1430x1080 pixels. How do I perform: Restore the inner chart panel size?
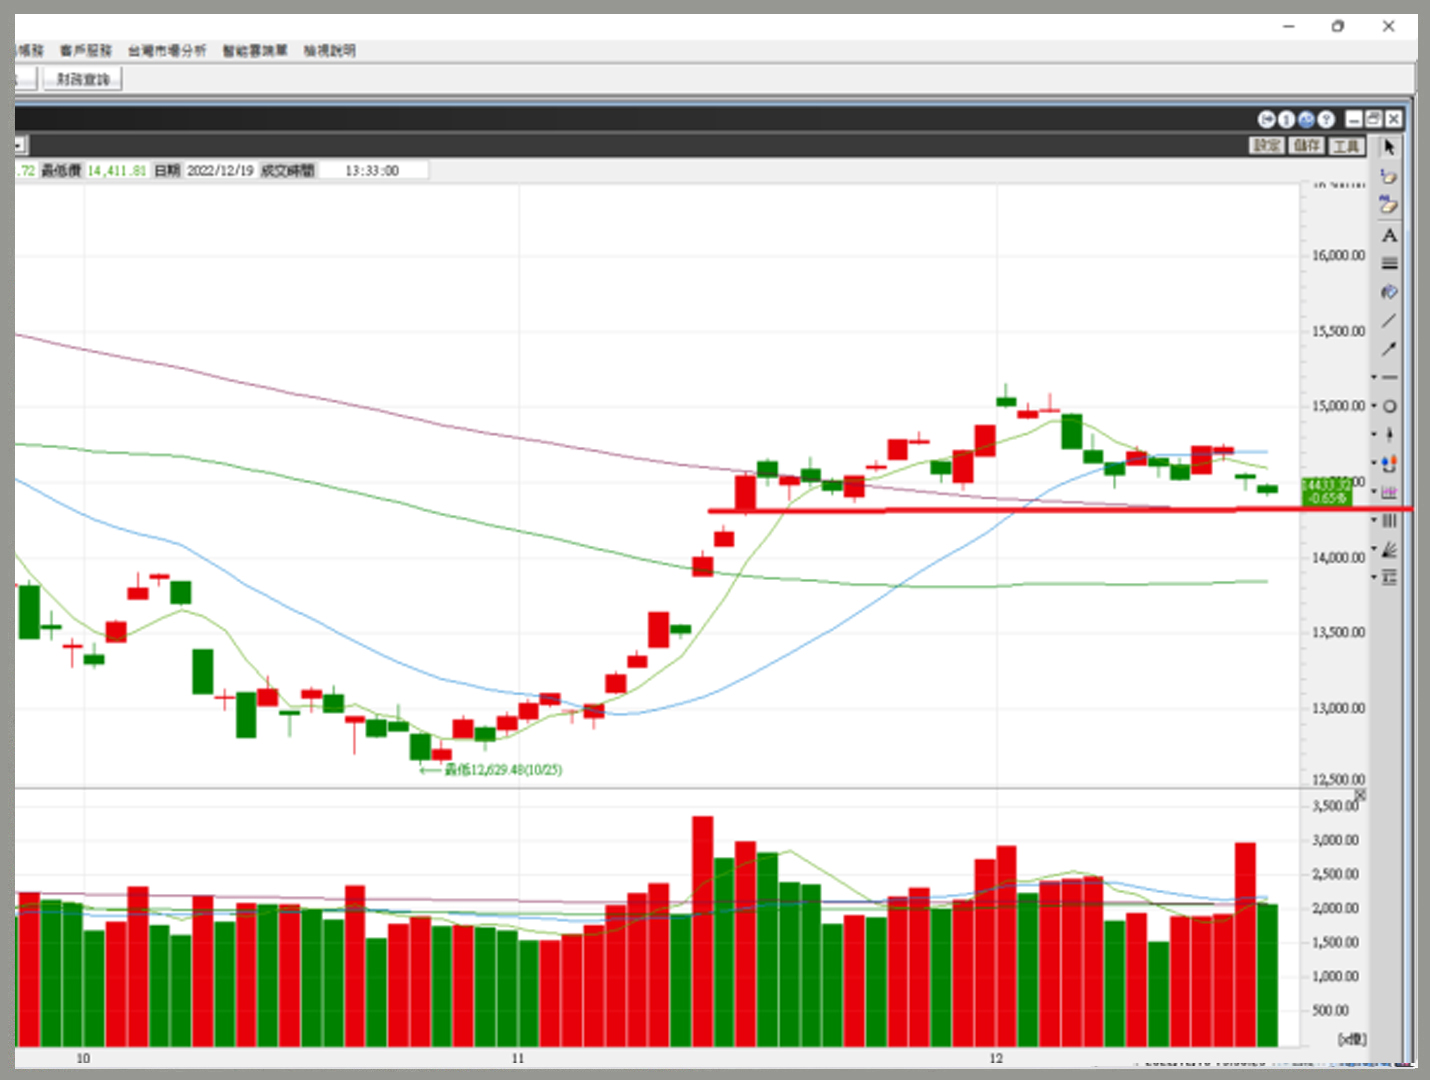click(x=1374, y=120)
